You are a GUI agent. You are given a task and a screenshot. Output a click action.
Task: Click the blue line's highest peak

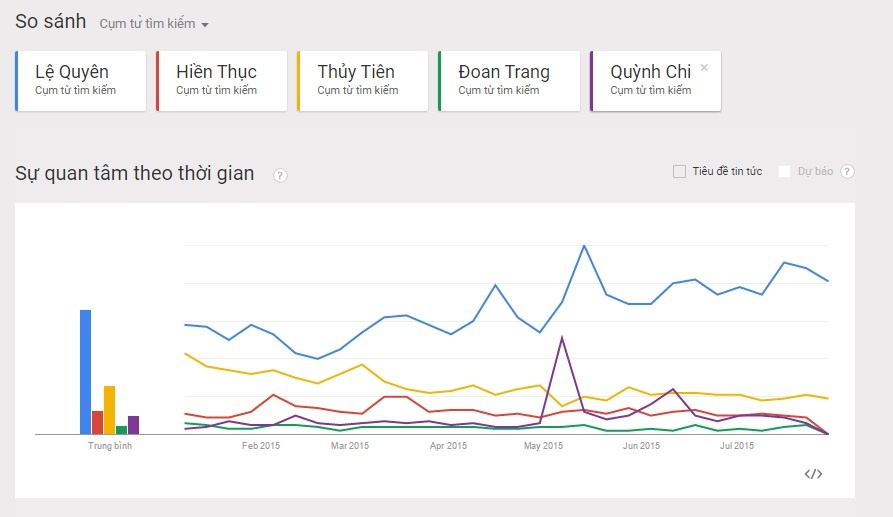pos(584,246)
